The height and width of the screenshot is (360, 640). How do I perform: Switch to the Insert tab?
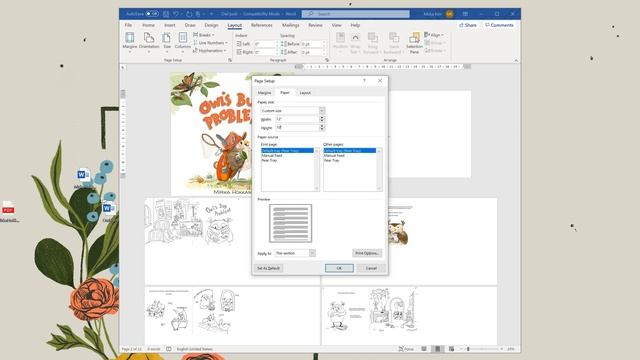pyautogui.click(x=169, y=25)
